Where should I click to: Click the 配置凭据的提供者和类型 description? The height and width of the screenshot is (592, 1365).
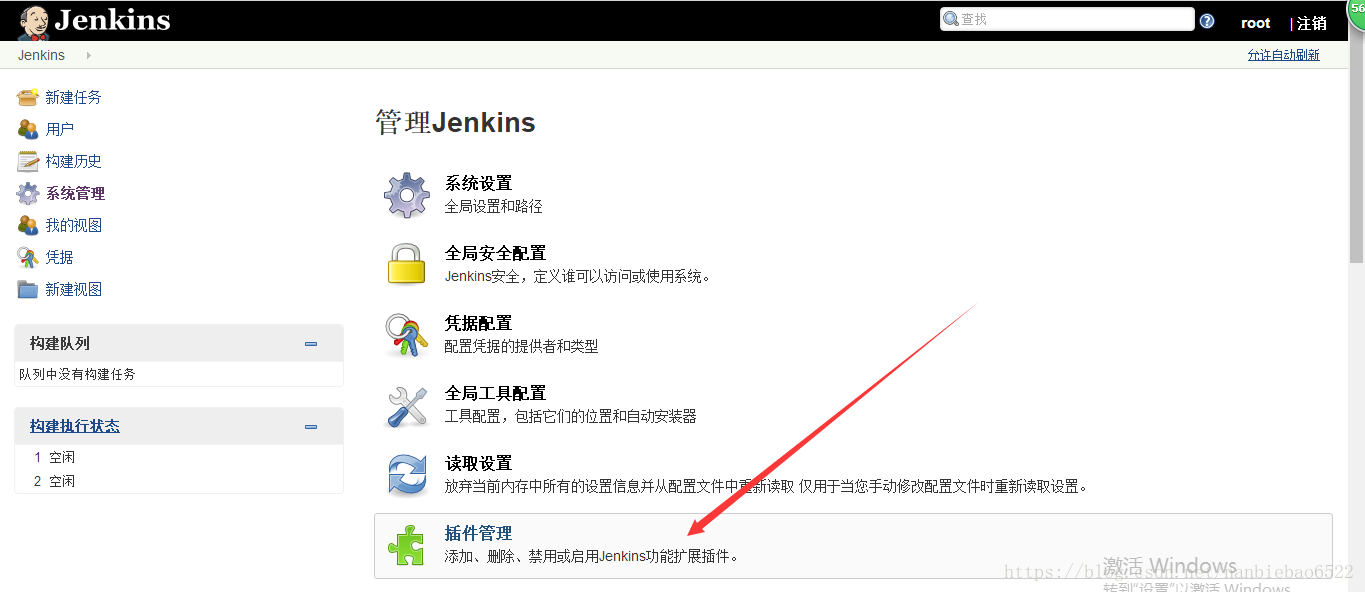point(521,346)
